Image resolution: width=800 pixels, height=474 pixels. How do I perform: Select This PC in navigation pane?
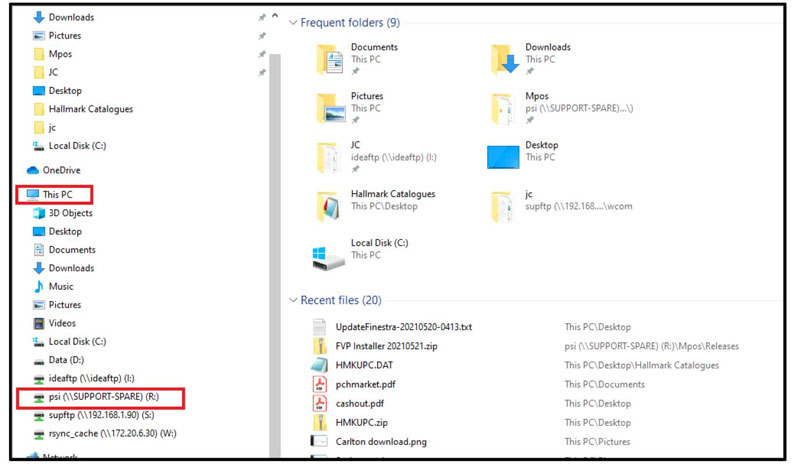coord(57,194)
